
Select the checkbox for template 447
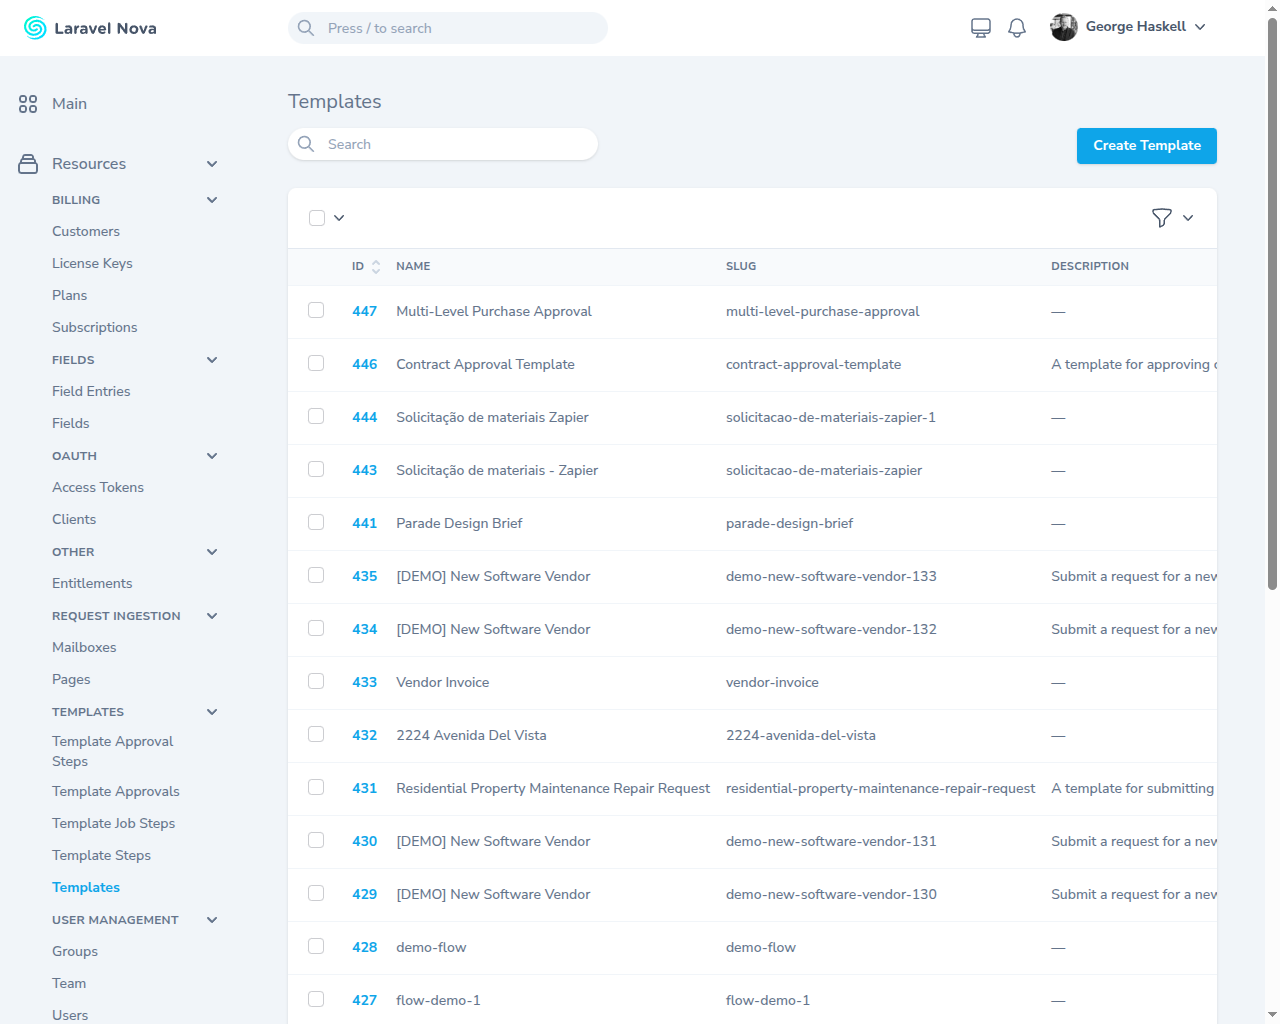316,311
